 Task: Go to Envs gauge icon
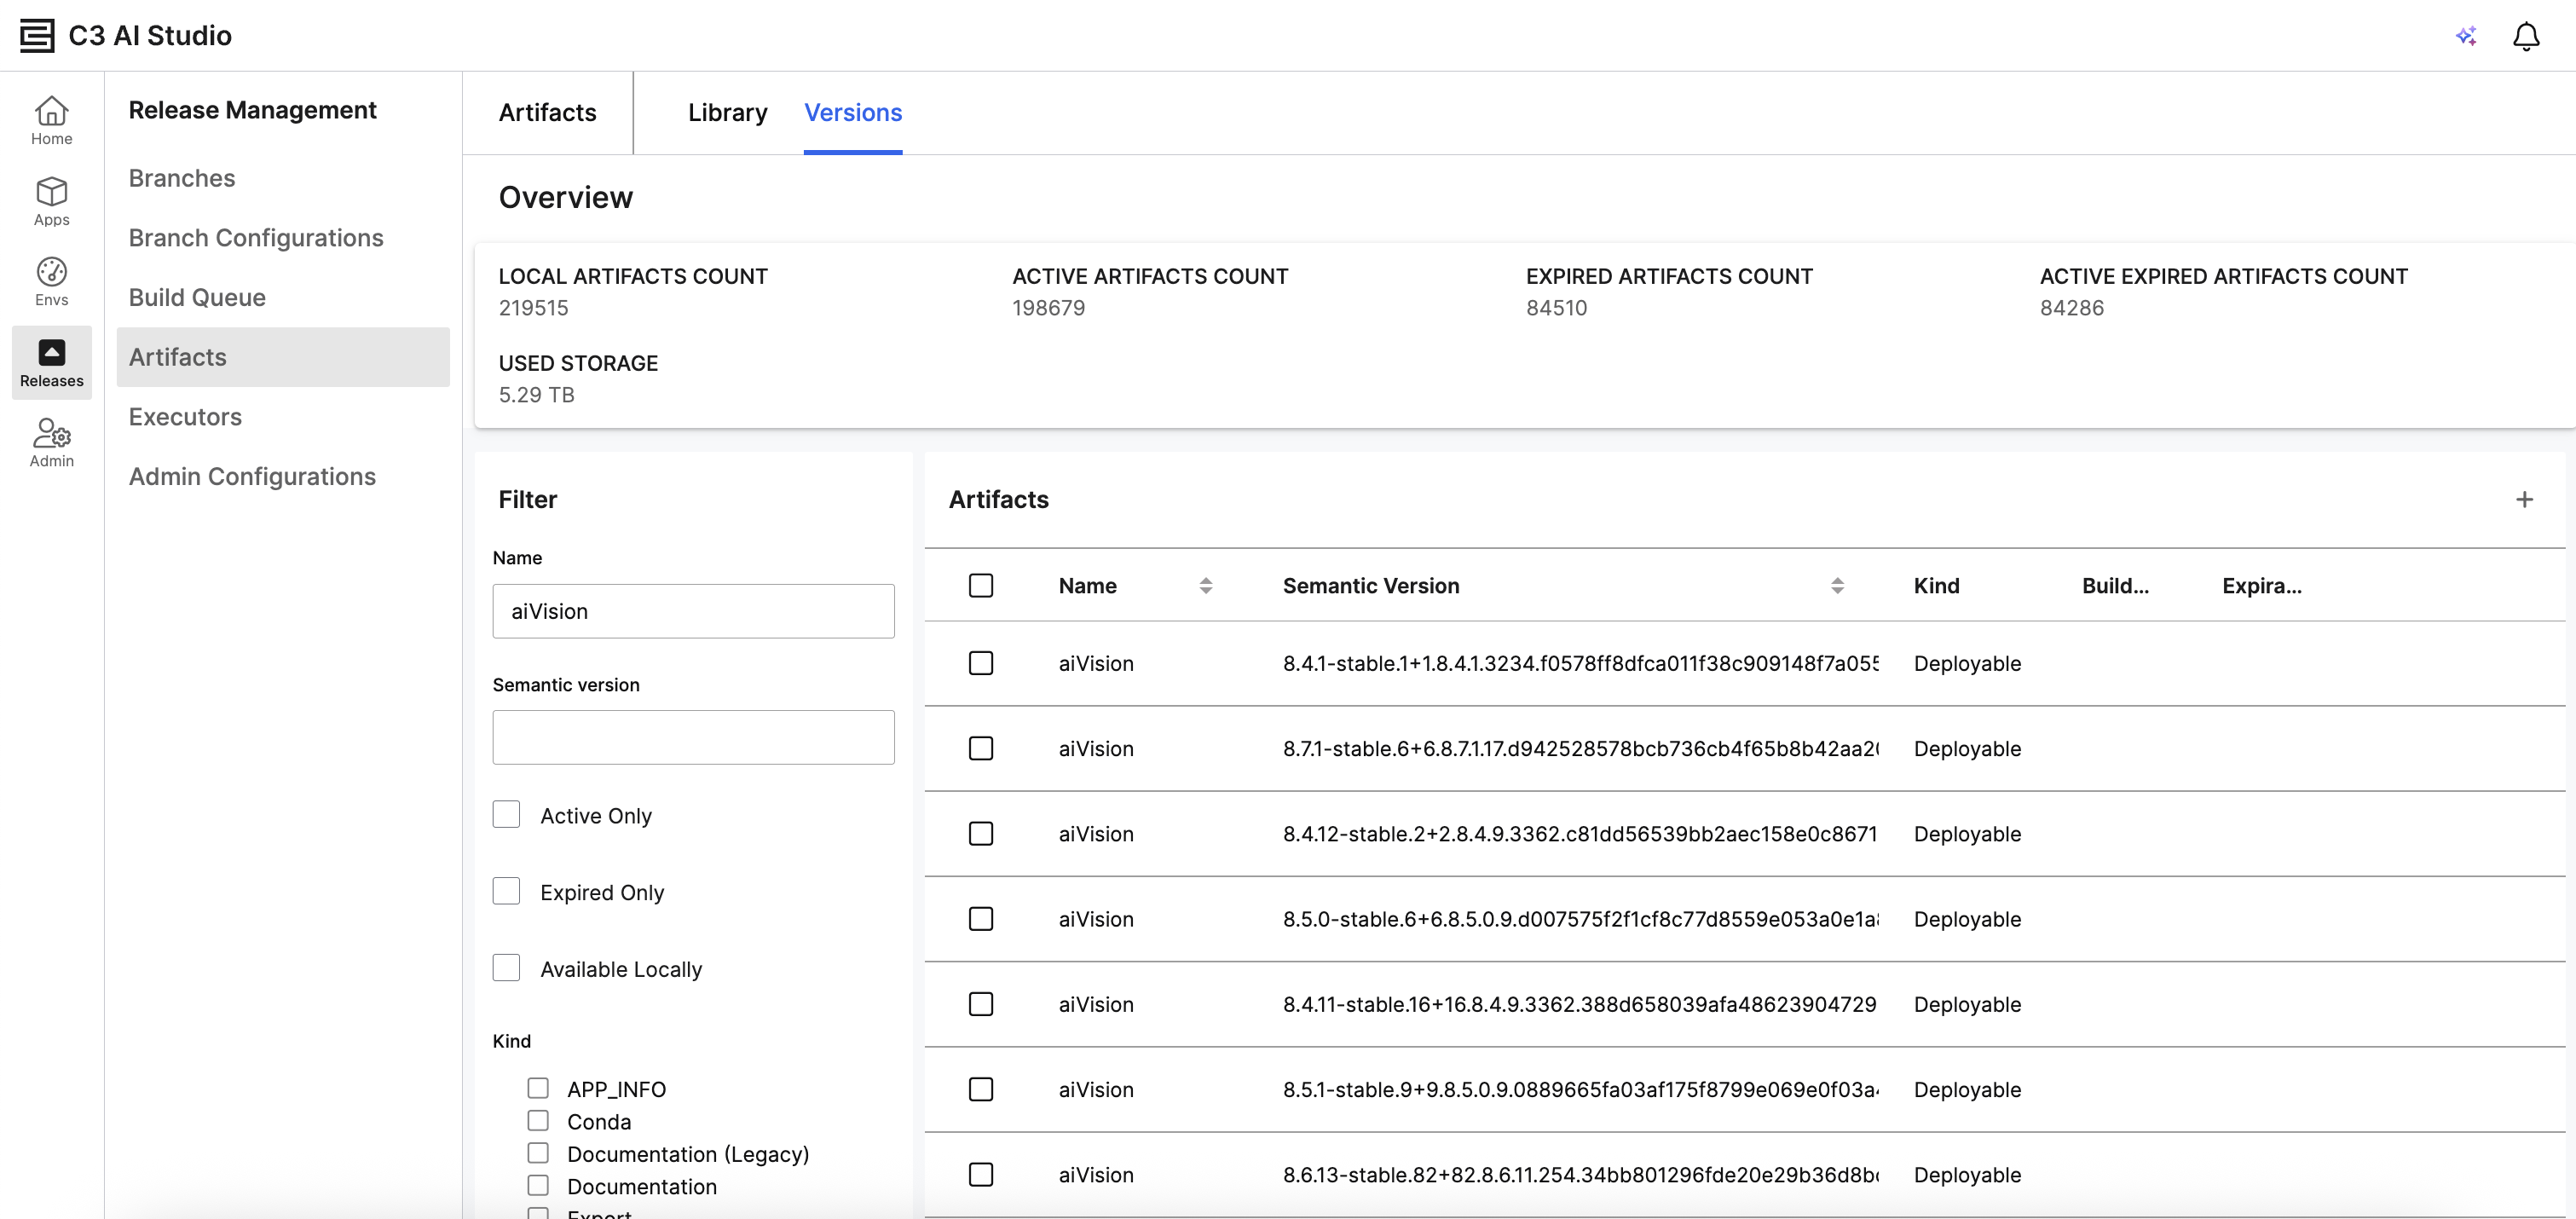pyautogui.click(x=51, y=281)
